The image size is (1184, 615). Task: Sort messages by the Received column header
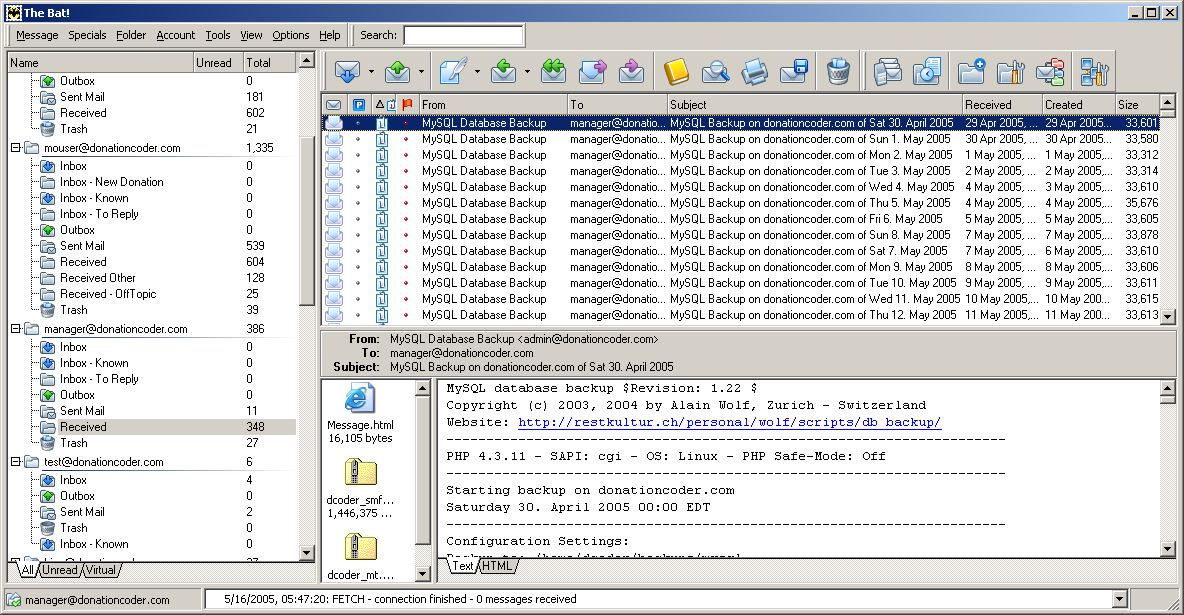tap(1001, 105)
